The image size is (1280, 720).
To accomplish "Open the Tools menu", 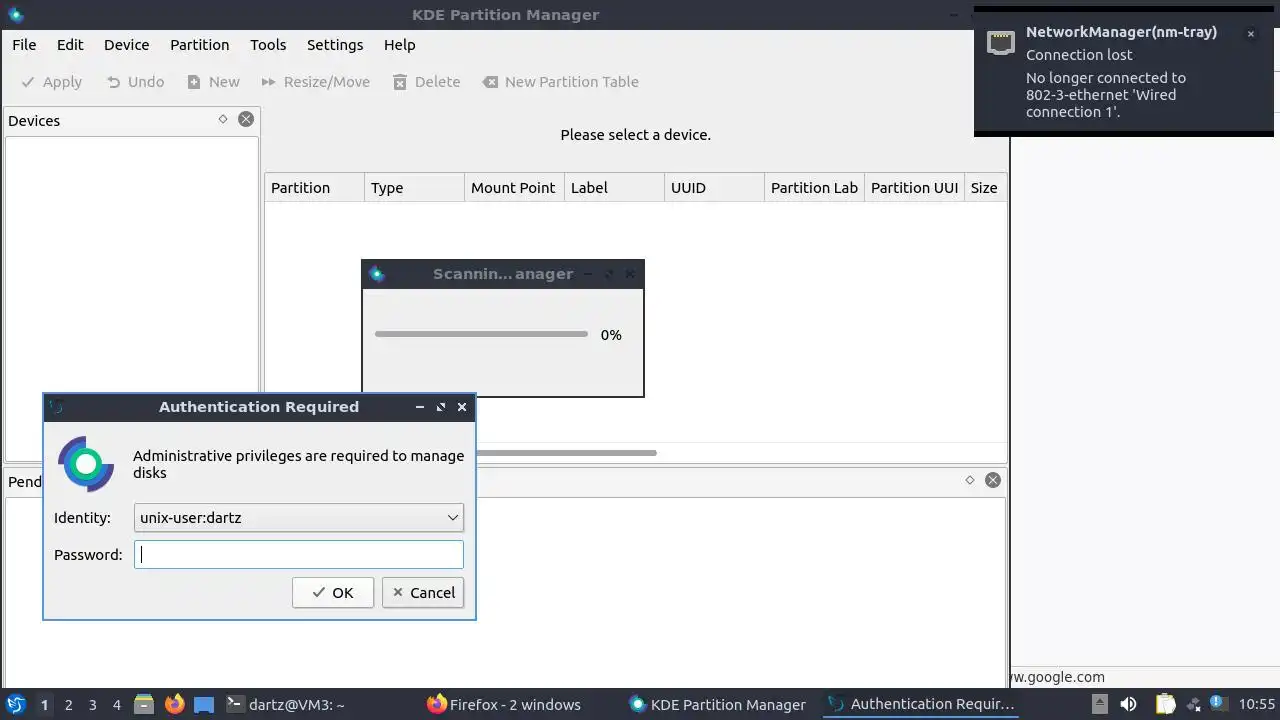I will [268, 45].
